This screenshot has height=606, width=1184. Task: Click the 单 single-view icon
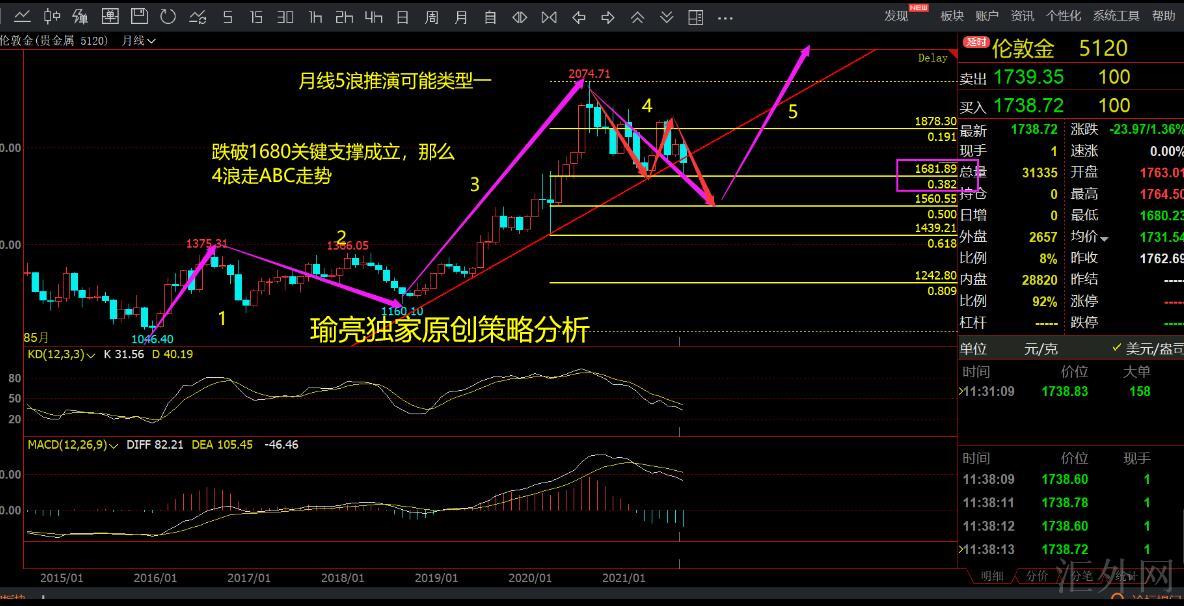pos(109,16)
